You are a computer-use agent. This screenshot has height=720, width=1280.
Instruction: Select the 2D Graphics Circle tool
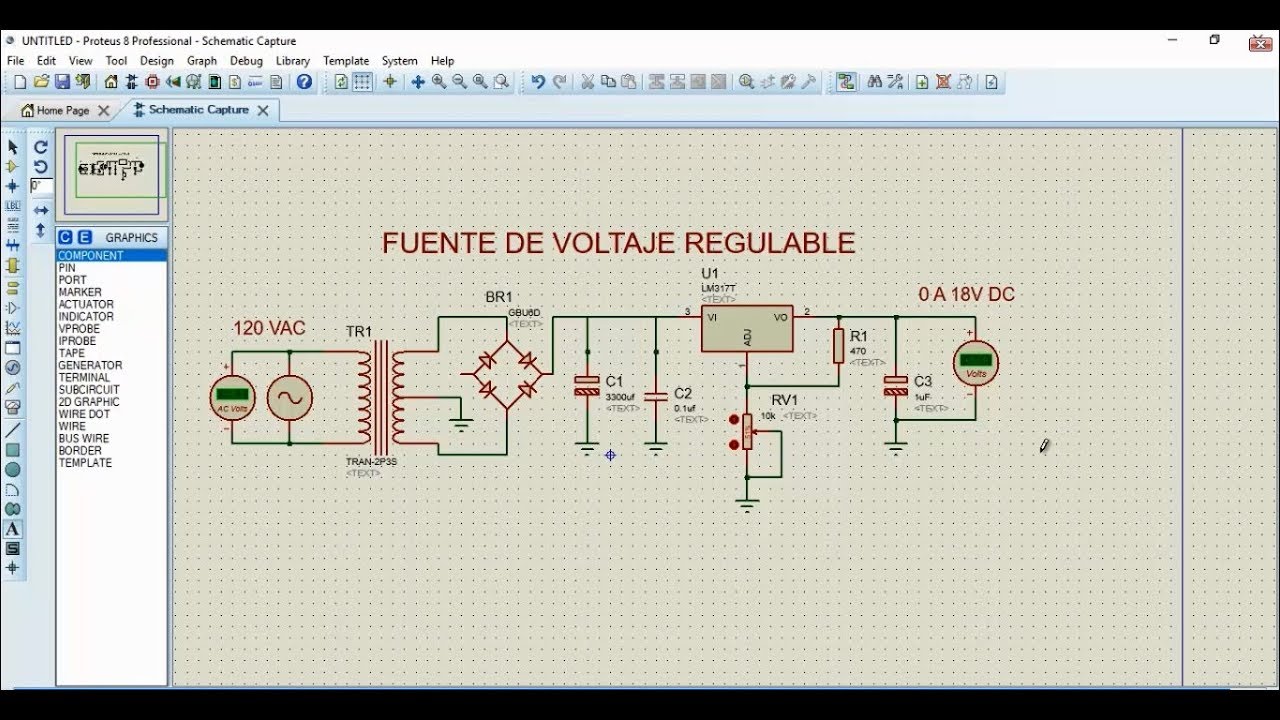pyautogui.click(x=12, y=469)
